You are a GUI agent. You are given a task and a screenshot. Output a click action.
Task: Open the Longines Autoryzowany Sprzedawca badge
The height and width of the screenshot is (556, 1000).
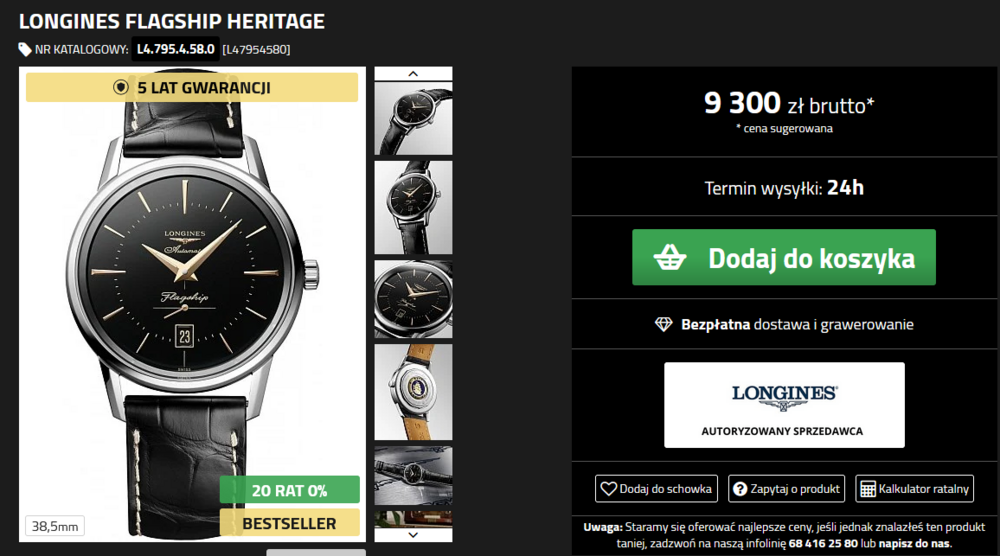point(784,405)
